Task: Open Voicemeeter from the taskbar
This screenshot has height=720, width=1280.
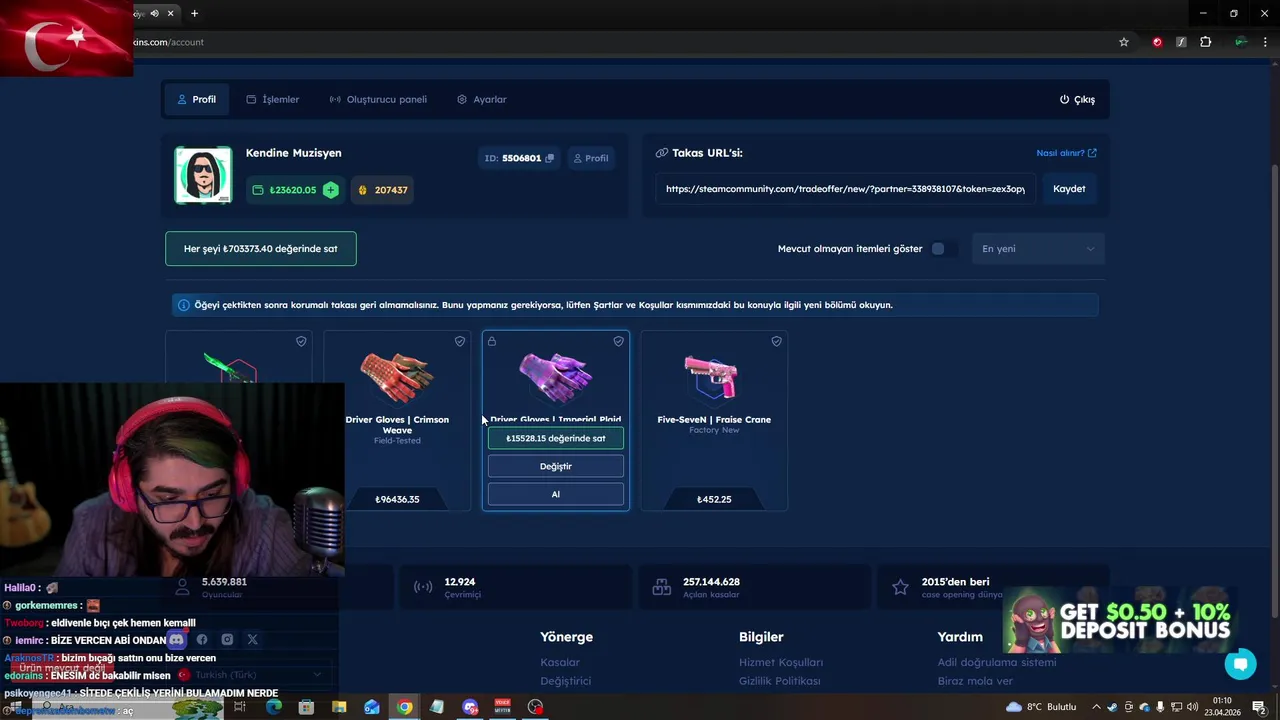Action: pyautogui.click(x=502, y=707)
